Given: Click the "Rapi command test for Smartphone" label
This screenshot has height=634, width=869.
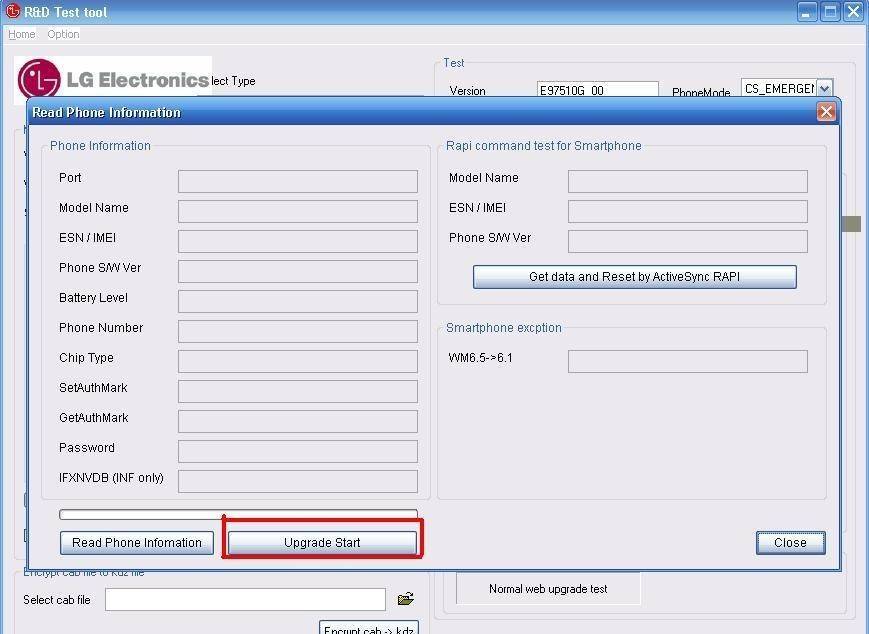Looking at the screenshot, I should tap(544, 145).
